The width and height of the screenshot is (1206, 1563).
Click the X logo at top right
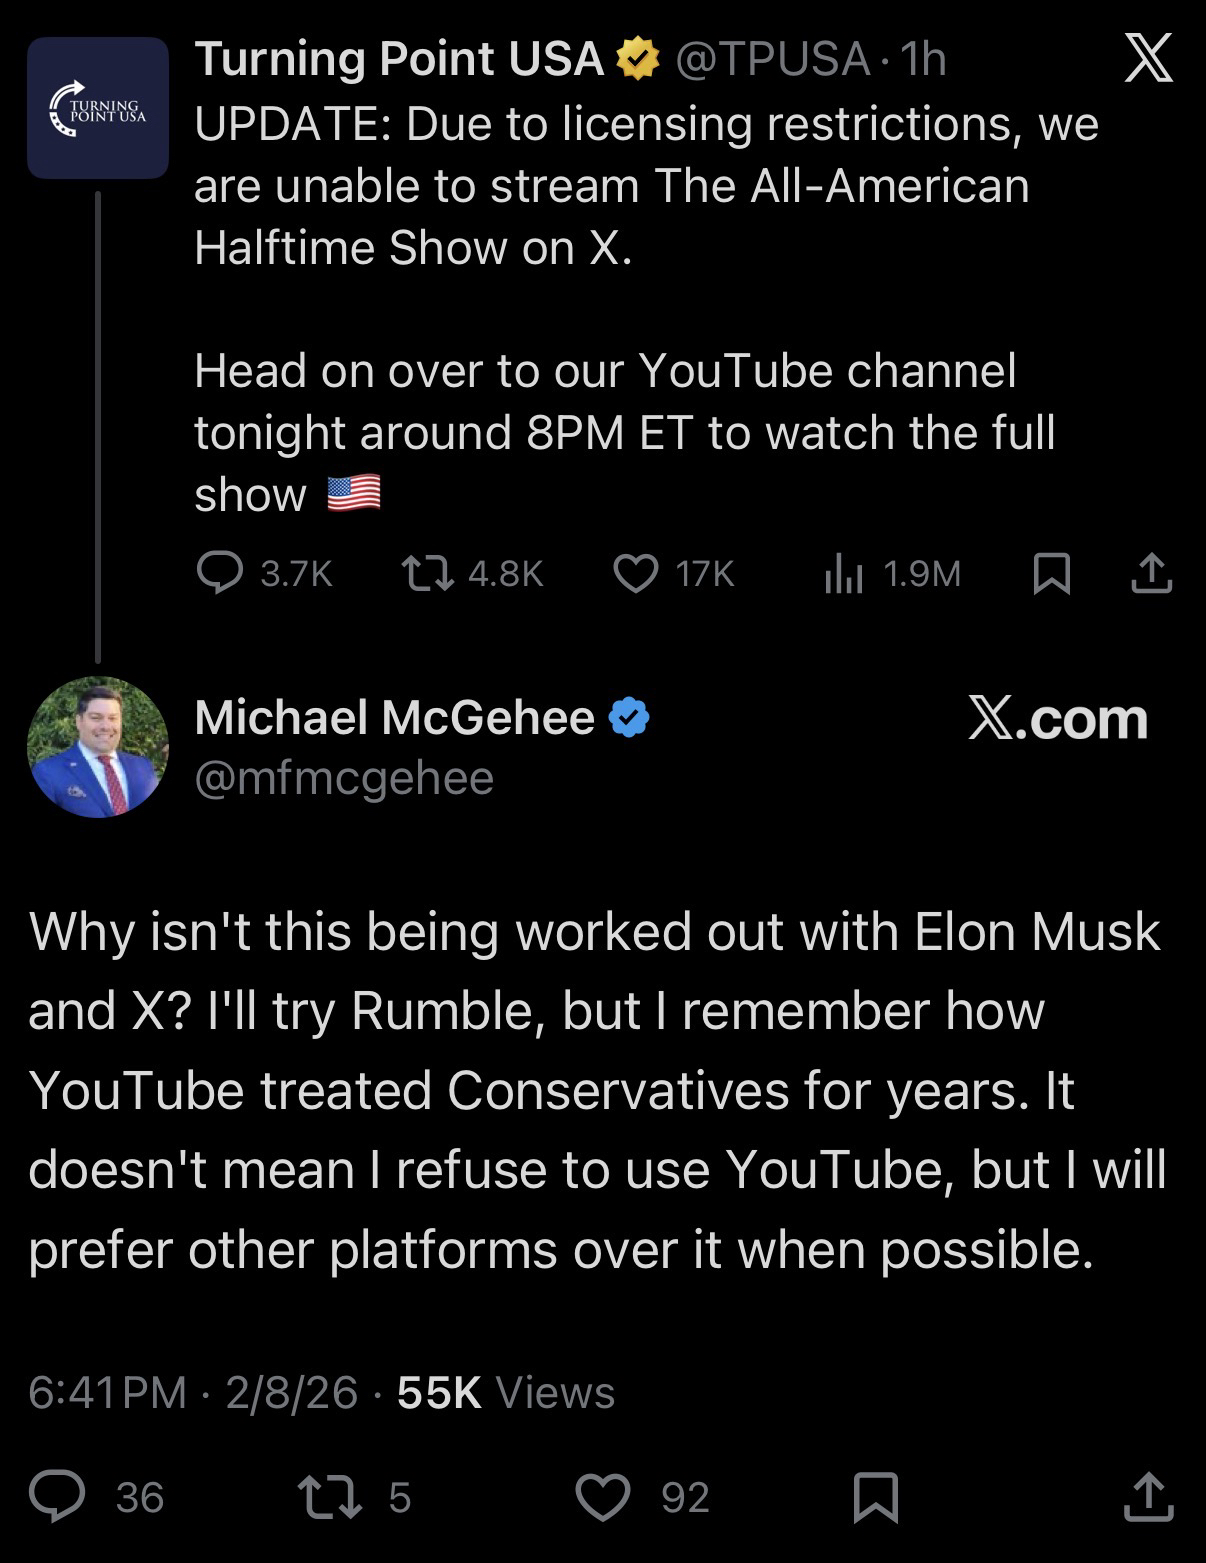click(x=1148, y=59)
